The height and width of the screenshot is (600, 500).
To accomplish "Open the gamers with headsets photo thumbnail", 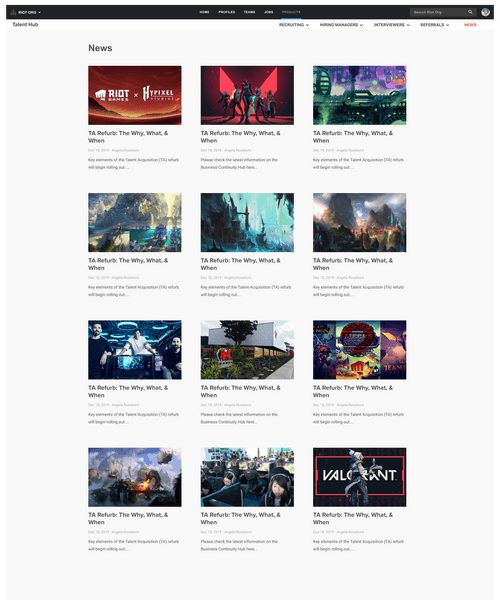I will click(247, 477).
